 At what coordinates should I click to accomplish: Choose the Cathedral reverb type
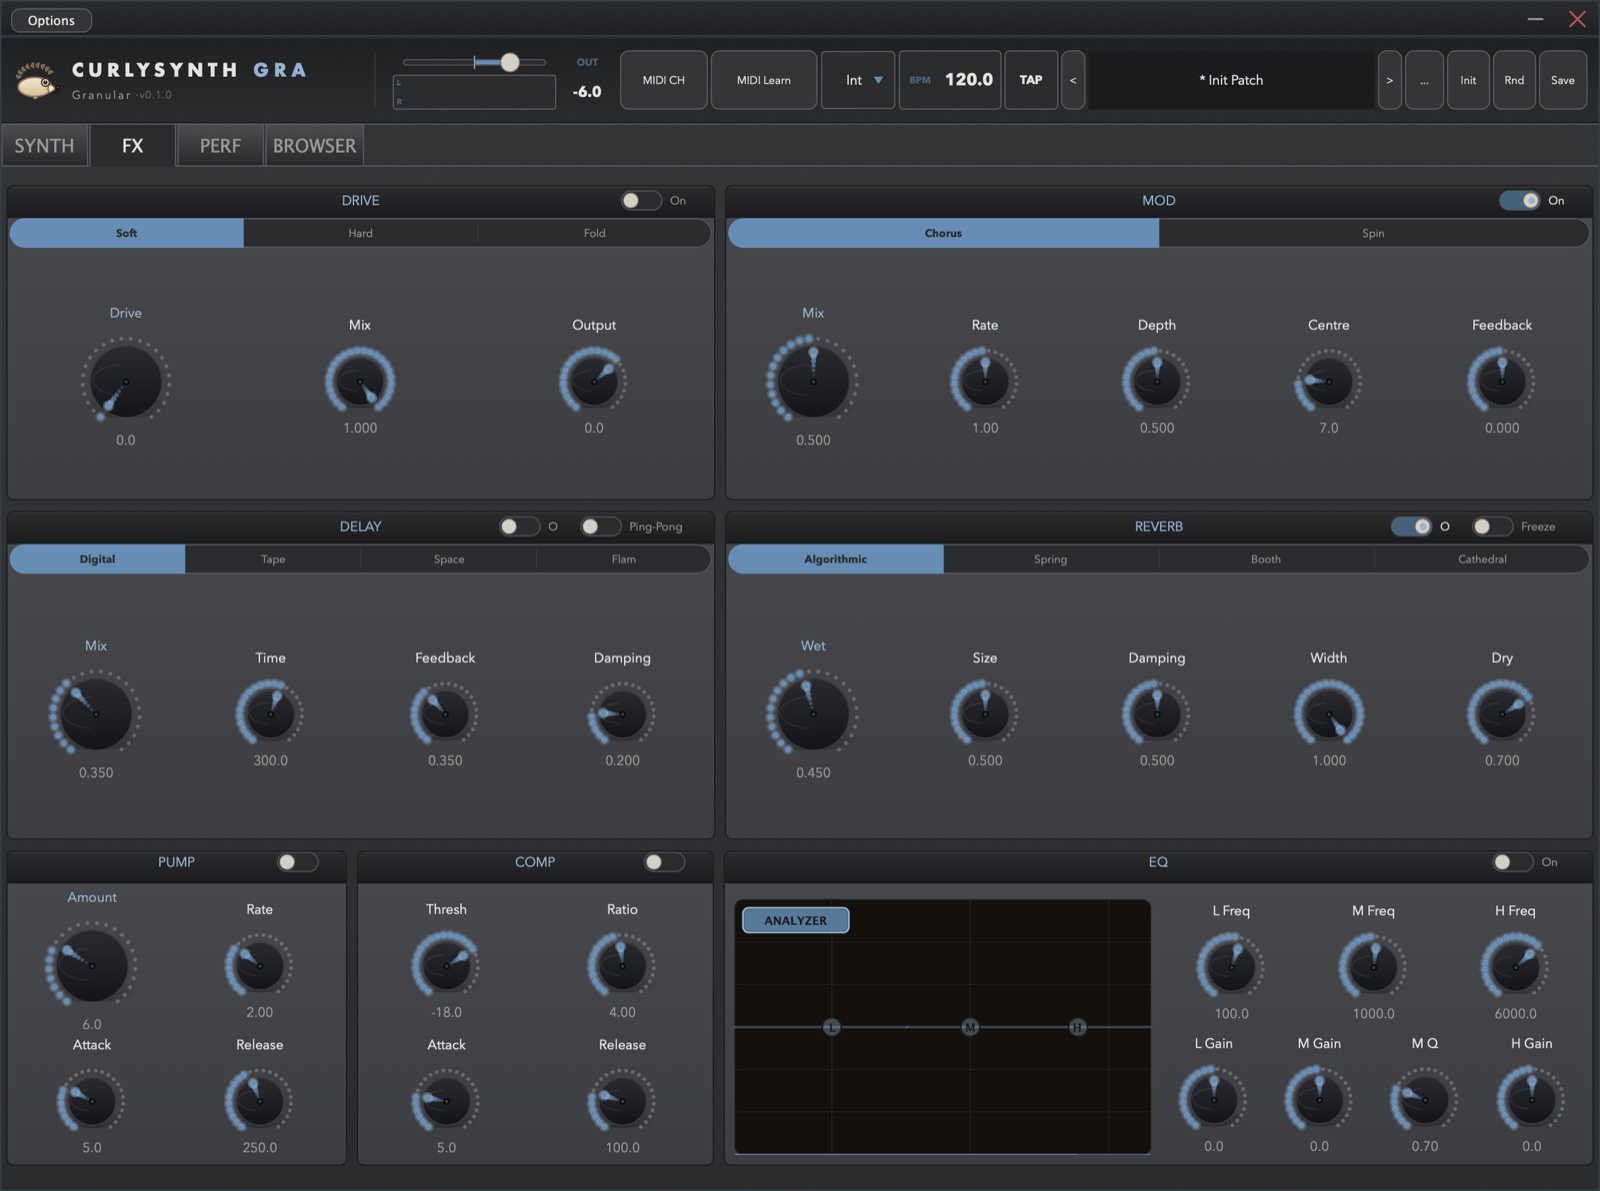[x=1482, y=559]
